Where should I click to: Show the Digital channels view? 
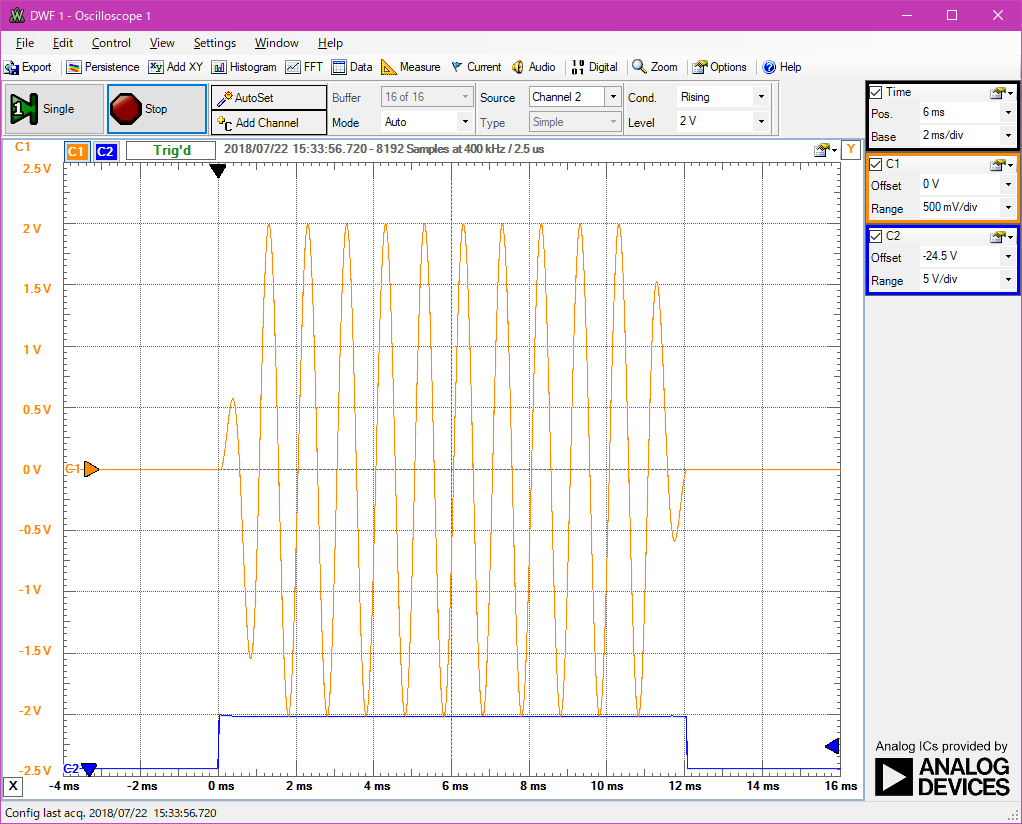tap(594, 67)
